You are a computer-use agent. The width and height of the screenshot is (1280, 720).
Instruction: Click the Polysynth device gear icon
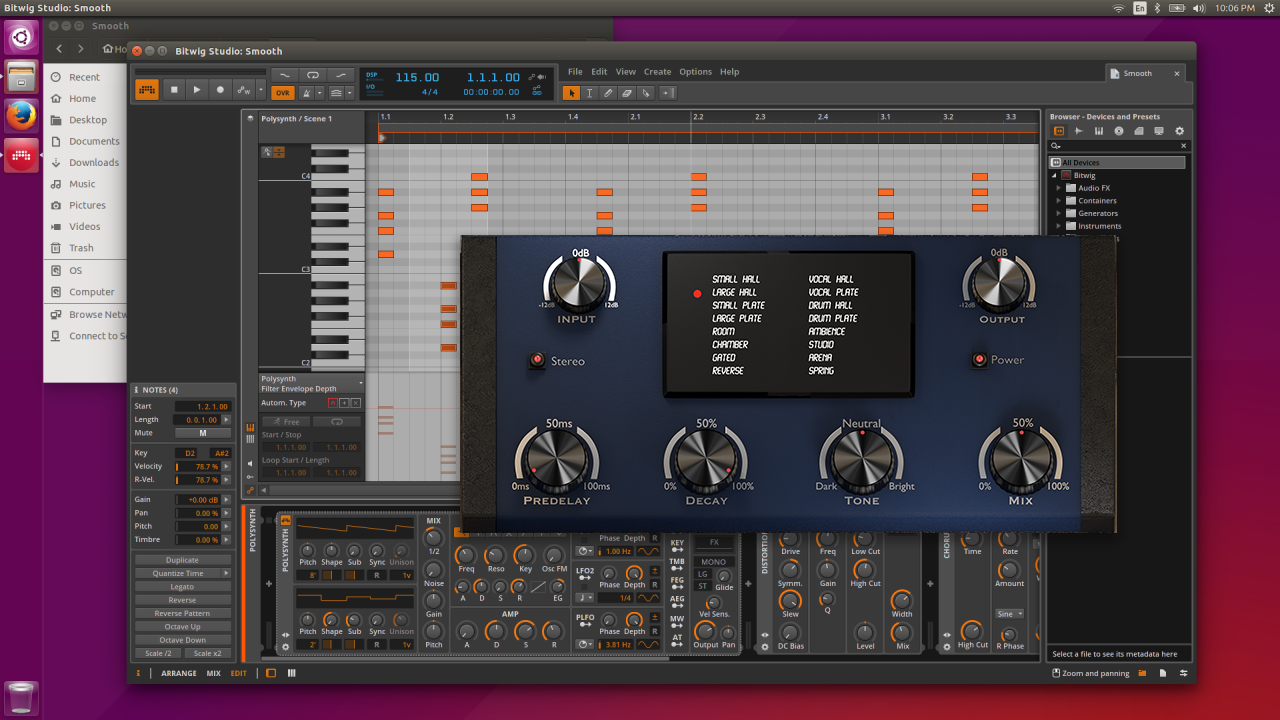[285, 647]
